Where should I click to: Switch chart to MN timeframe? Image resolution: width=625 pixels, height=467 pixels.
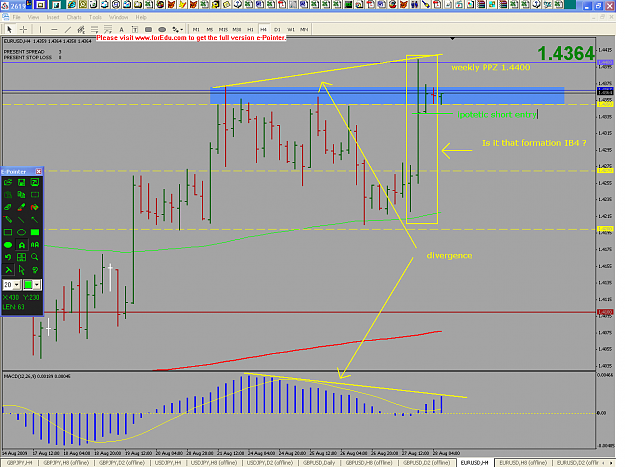pyautogui.click(x=304, y=29)
